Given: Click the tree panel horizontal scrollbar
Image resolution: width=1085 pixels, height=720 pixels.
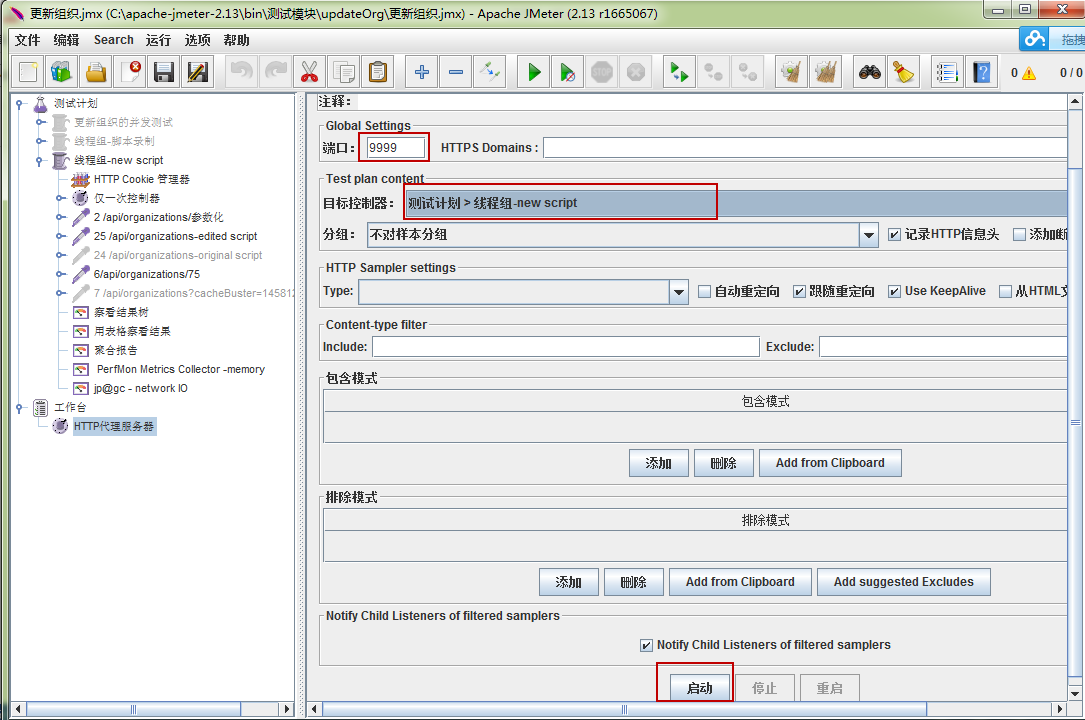Looking at the screenshot, I should click(134, 709).
